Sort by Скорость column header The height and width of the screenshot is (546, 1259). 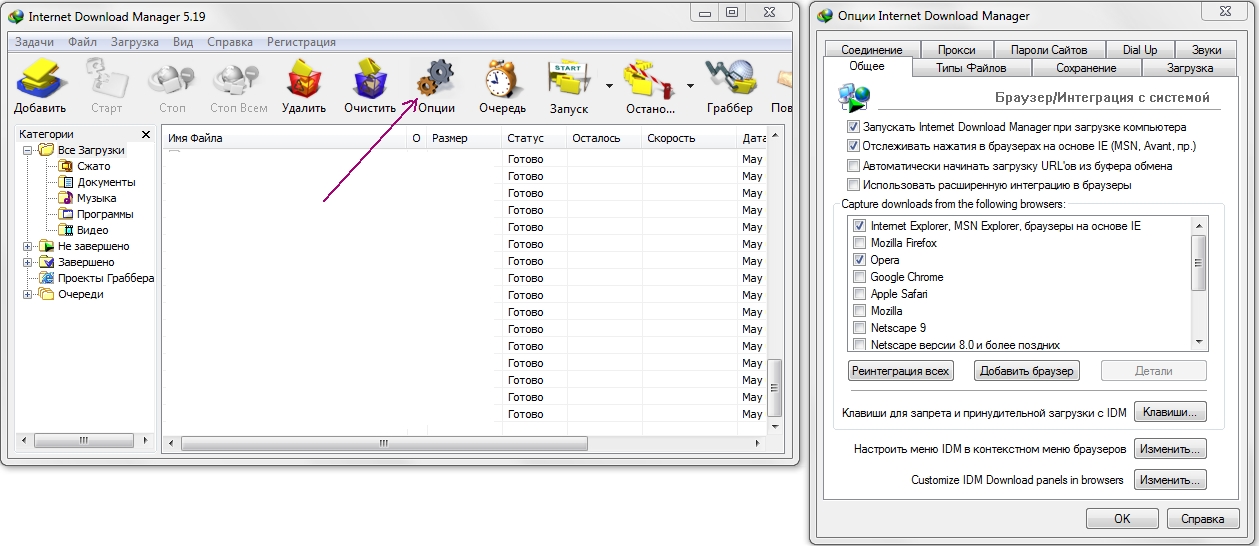[688, 138]
